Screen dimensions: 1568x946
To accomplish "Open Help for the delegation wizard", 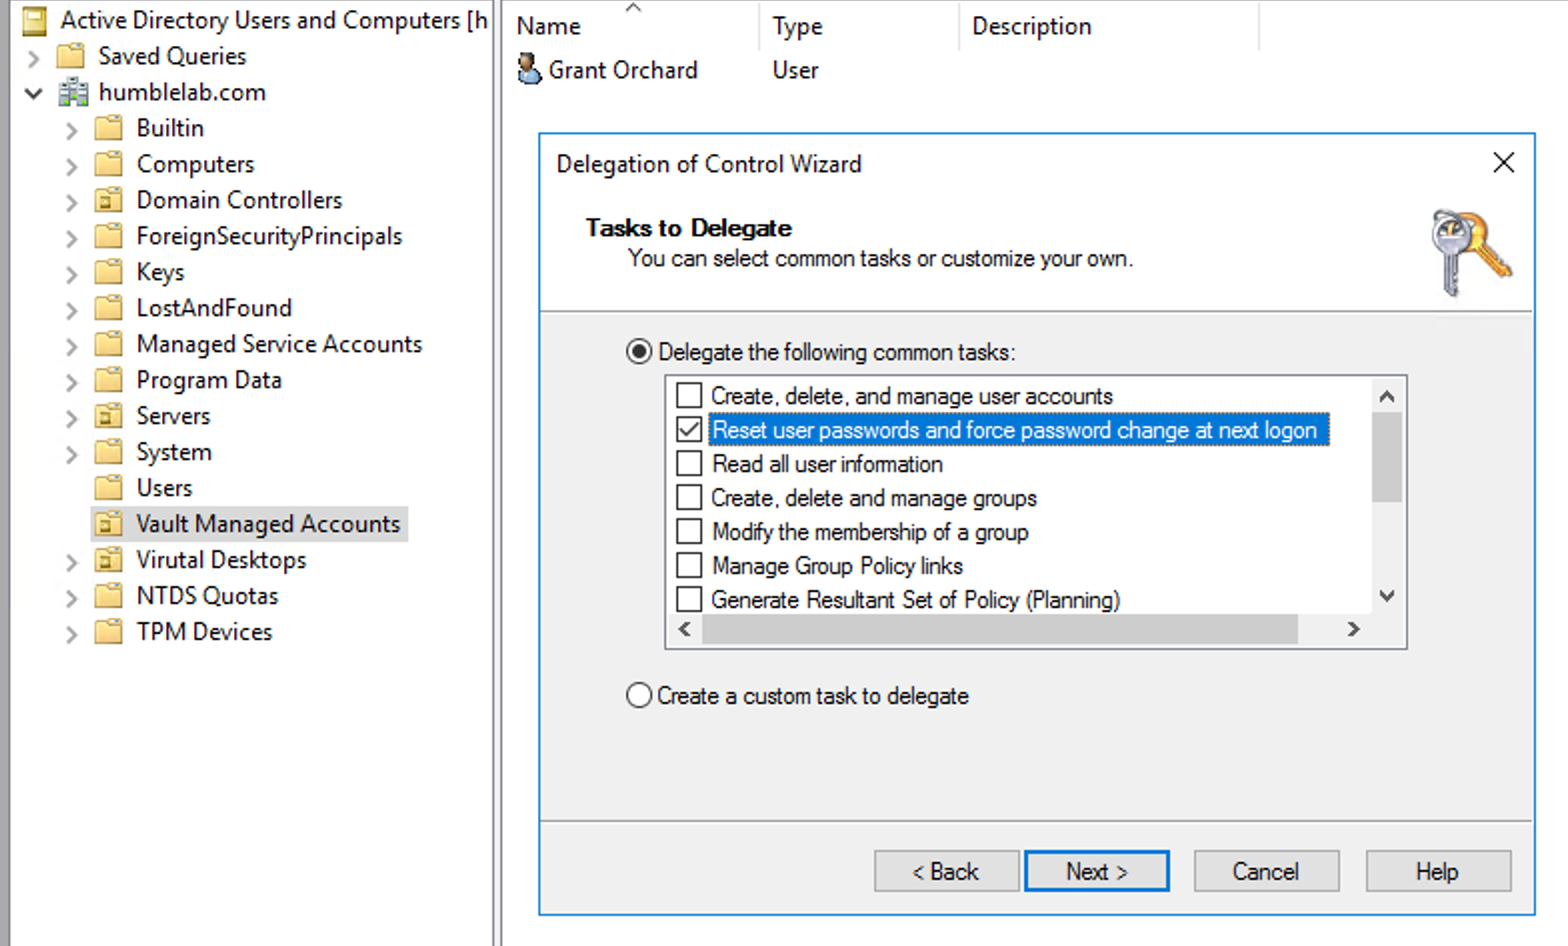I will pos(1438,871).
